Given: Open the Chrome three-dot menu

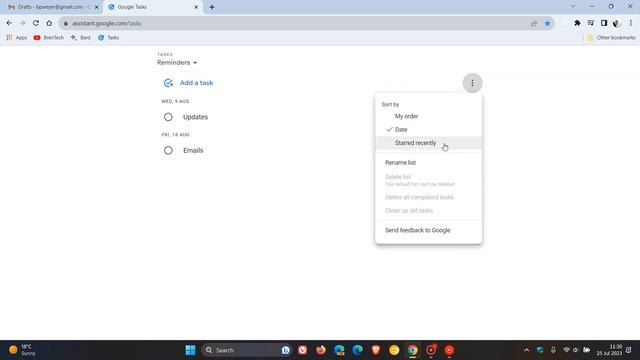Looking at the screenshot, I should [x=631, y=23].
